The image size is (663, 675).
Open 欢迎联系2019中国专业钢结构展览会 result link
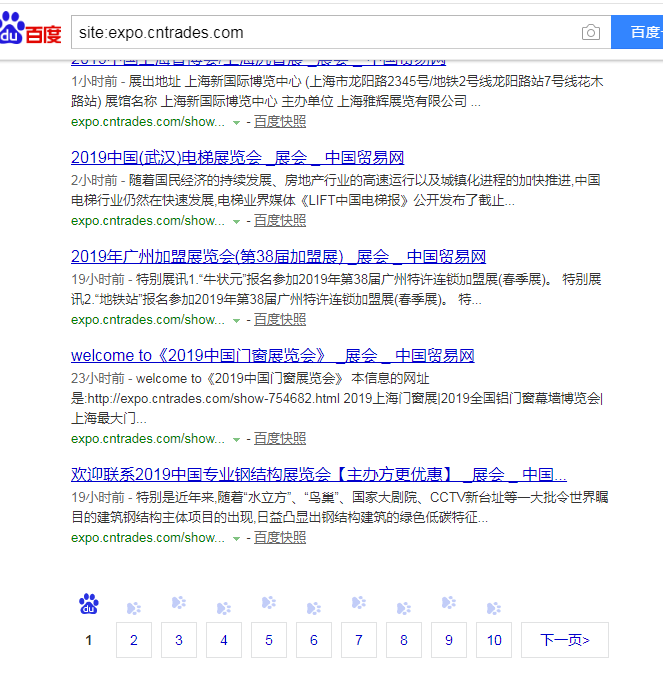tap(318, 474)
